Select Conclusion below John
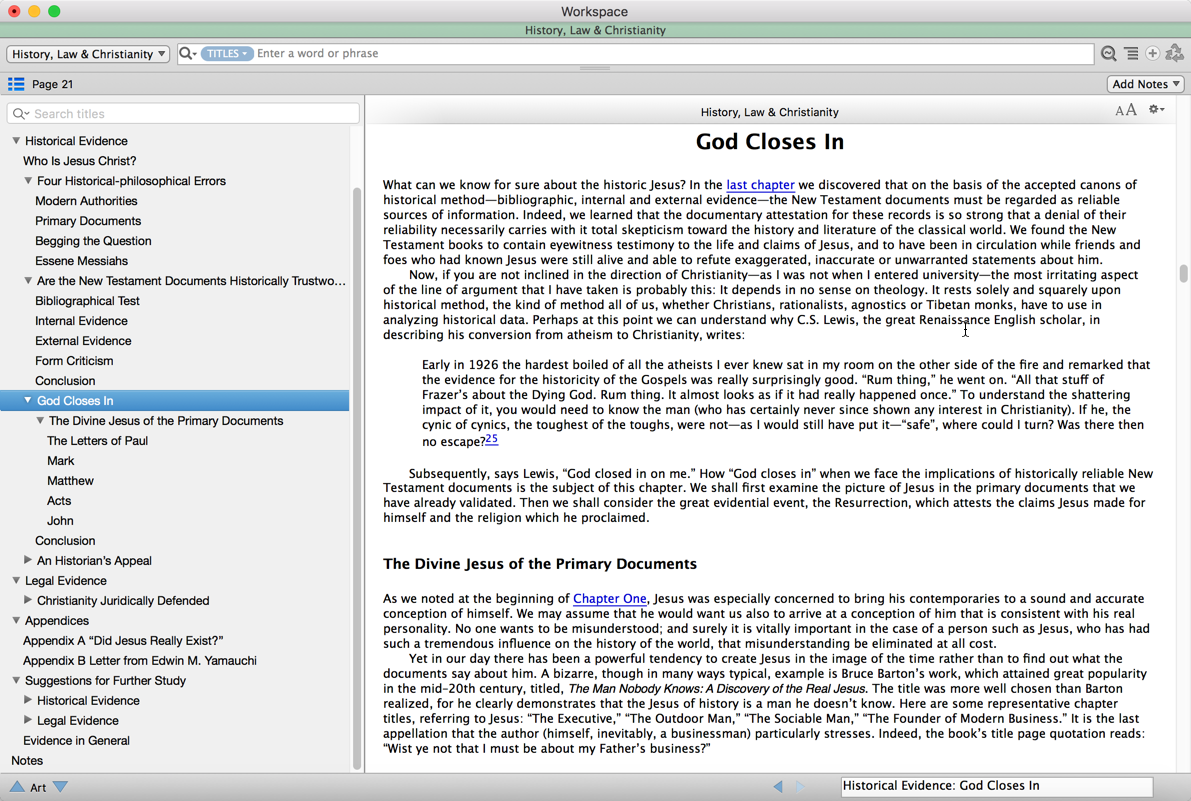 tap(65, 541)
